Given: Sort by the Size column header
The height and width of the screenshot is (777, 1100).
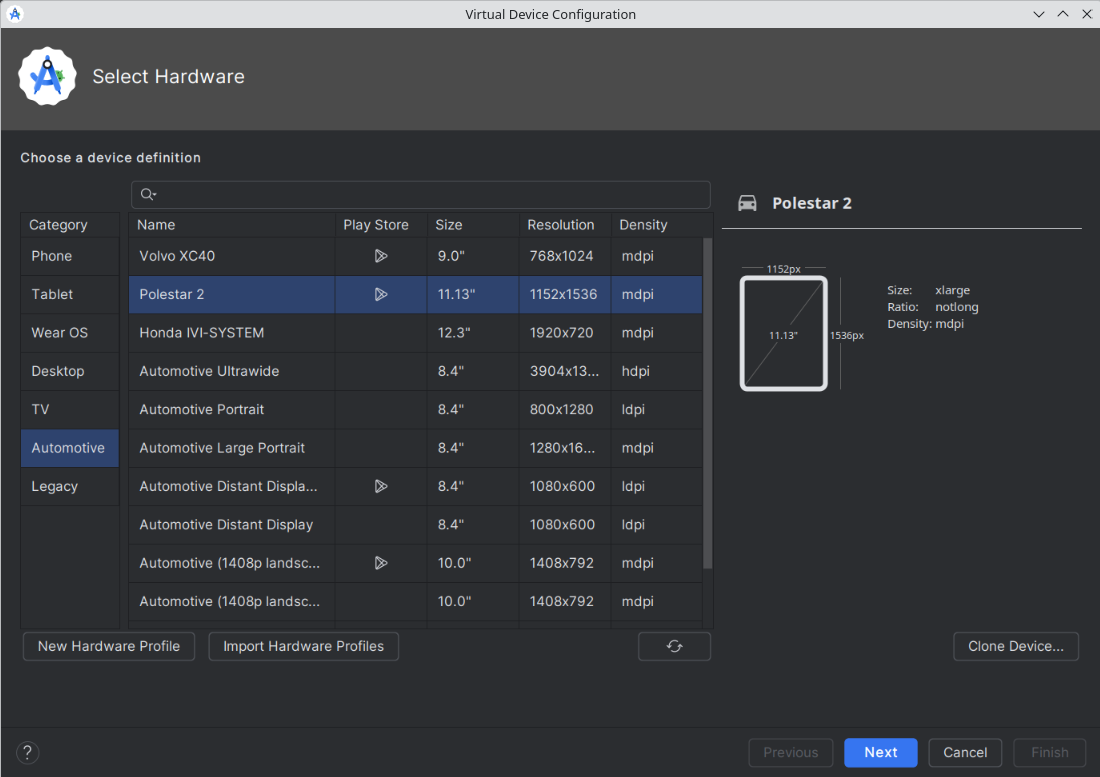Looking at the screenshot, I should [473, 225].
